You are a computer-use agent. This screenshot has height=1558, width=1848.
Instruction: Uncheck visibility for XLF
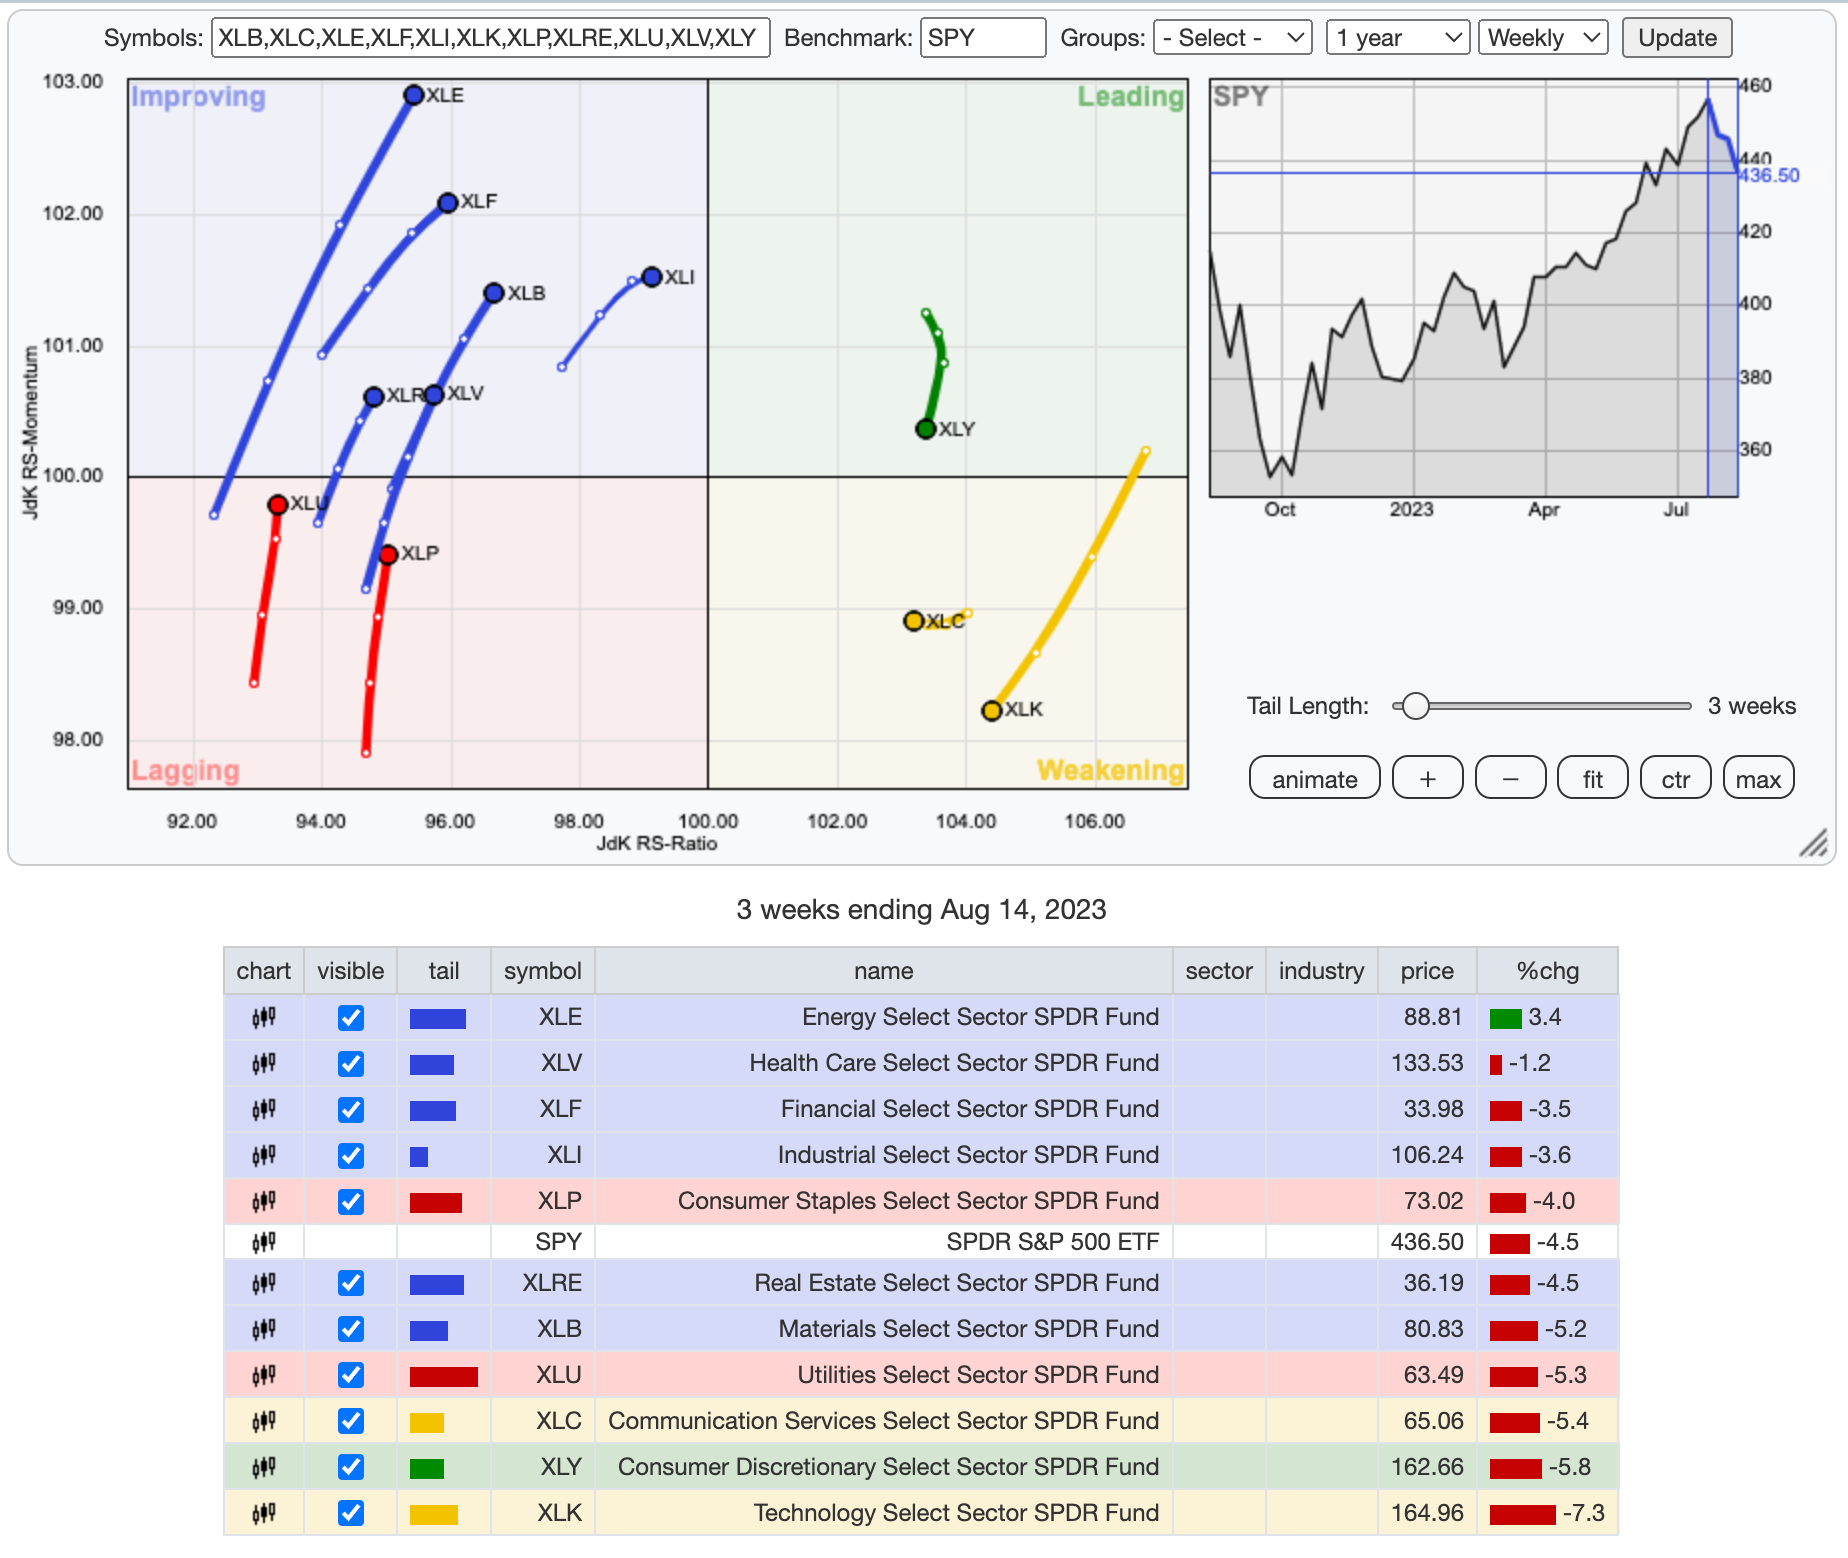351,1110
